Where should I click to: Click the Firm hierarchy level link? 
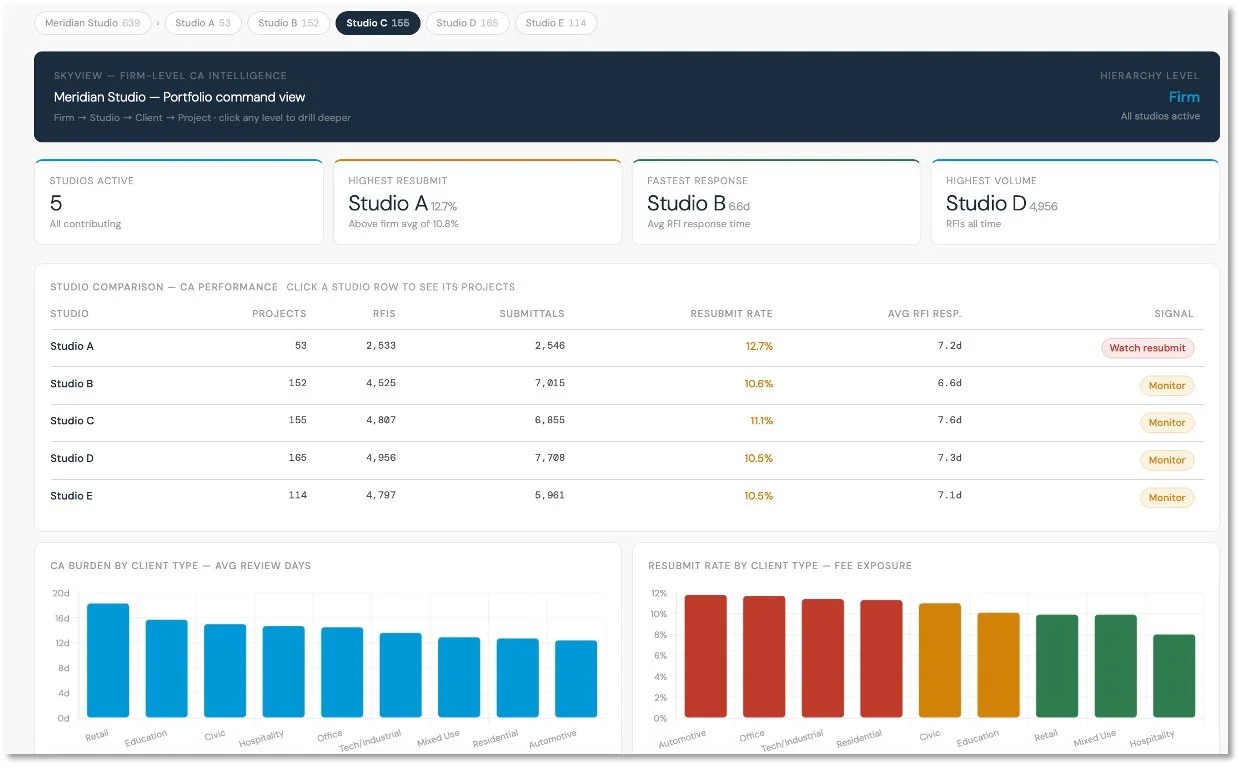click(x=1184, y=97)
